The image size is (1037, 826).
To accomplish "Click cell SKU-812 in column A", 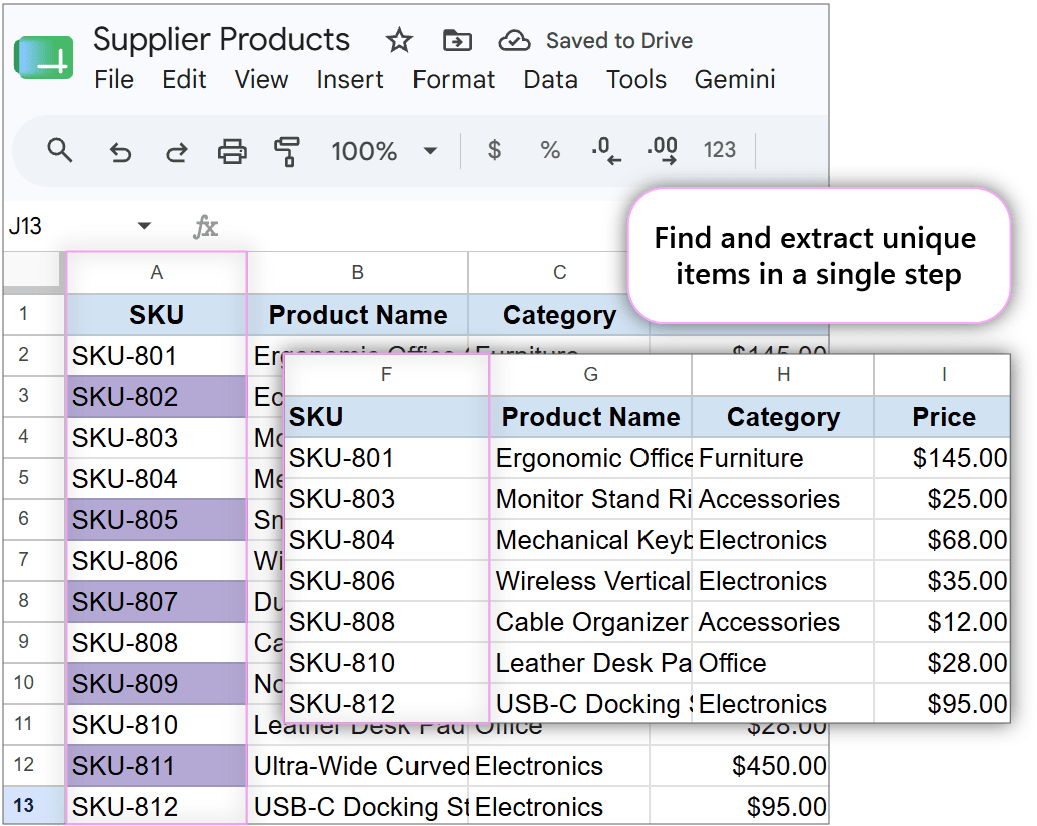I will (x=157, y=807).
